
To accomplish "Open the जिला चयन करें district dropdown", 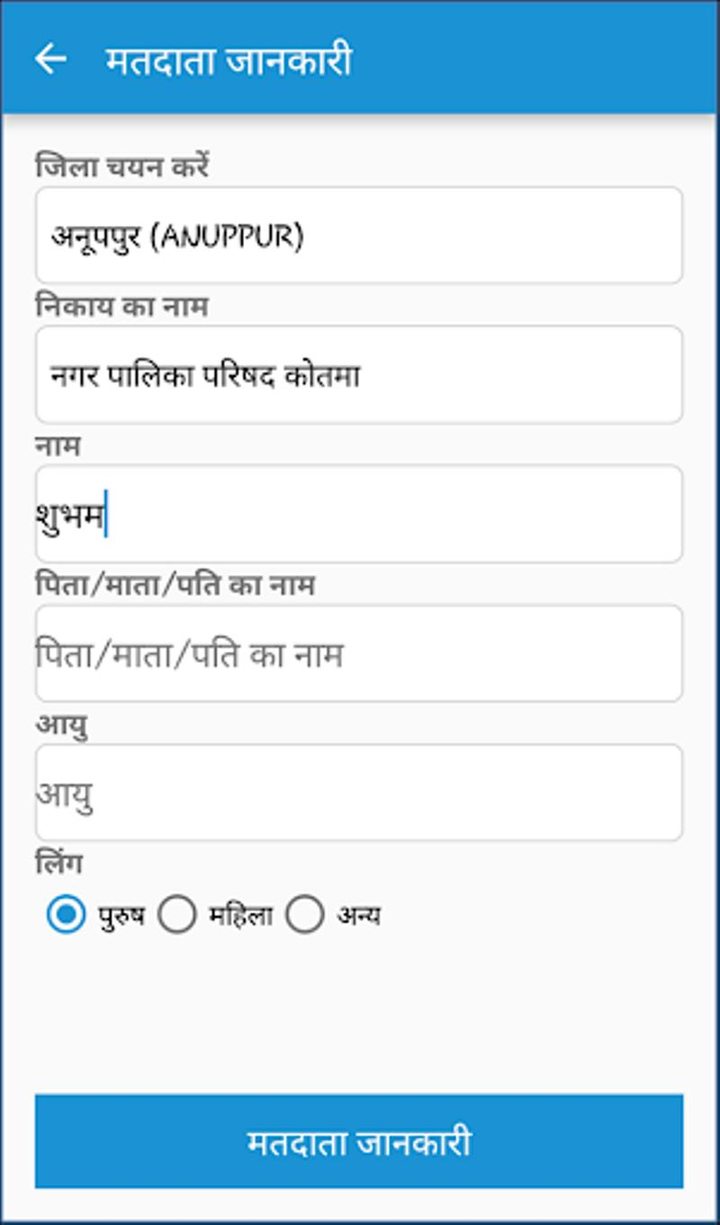I will click(360, 233).
